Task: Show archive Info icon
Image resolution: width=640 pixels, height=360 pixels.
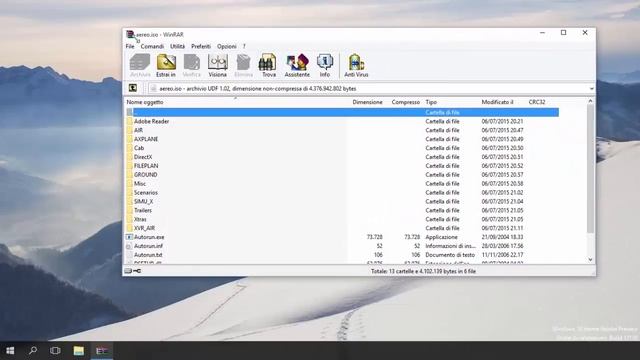Action: (325, 65)
